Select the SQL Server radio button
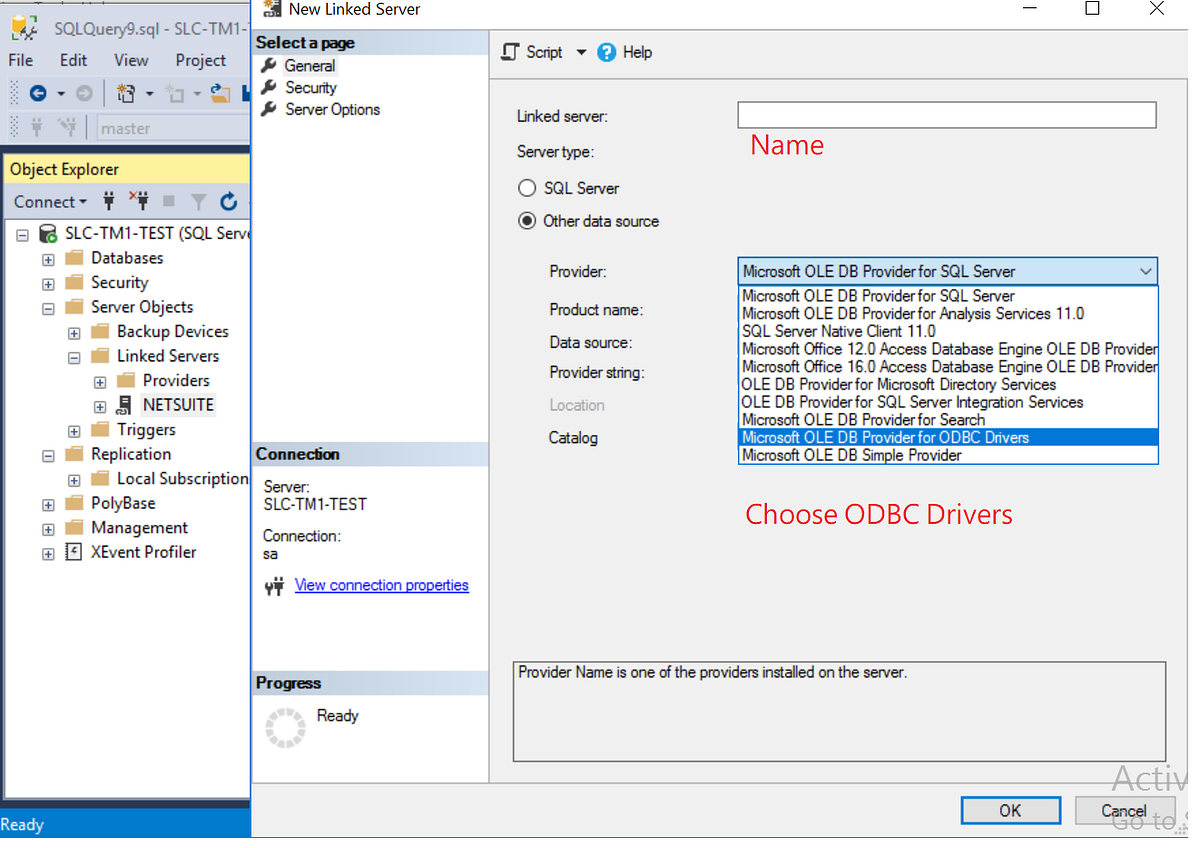Screen dimensions: 1200x848 click(527, 188)
